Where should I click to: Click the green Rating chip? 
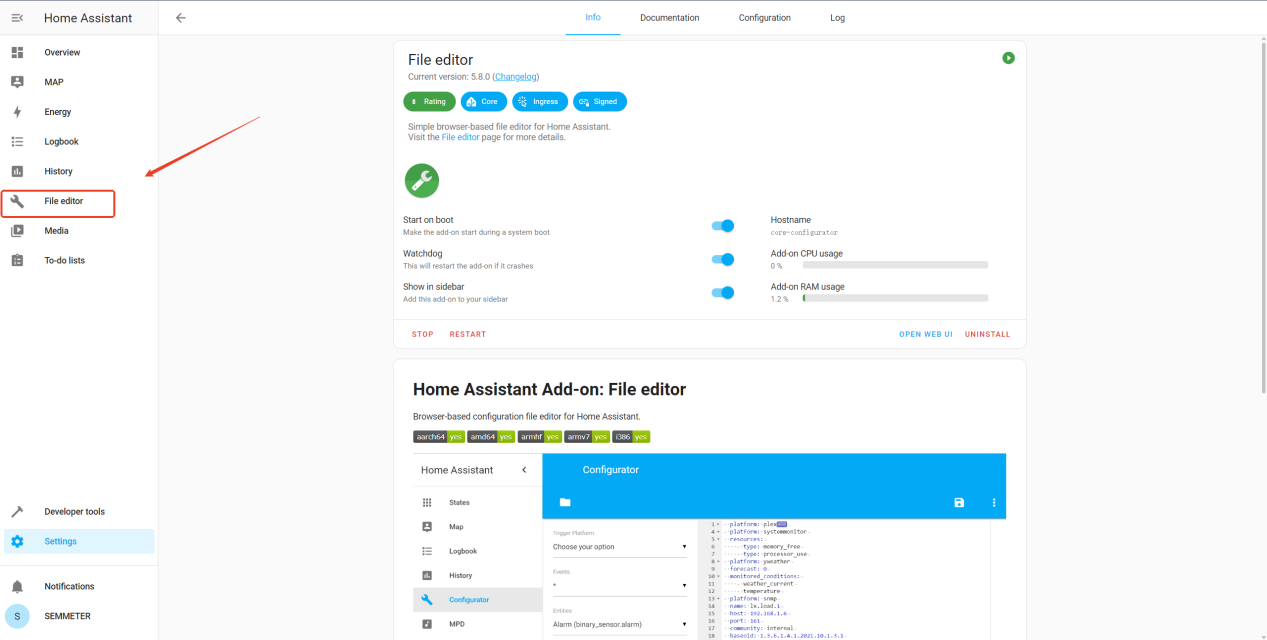430,101
